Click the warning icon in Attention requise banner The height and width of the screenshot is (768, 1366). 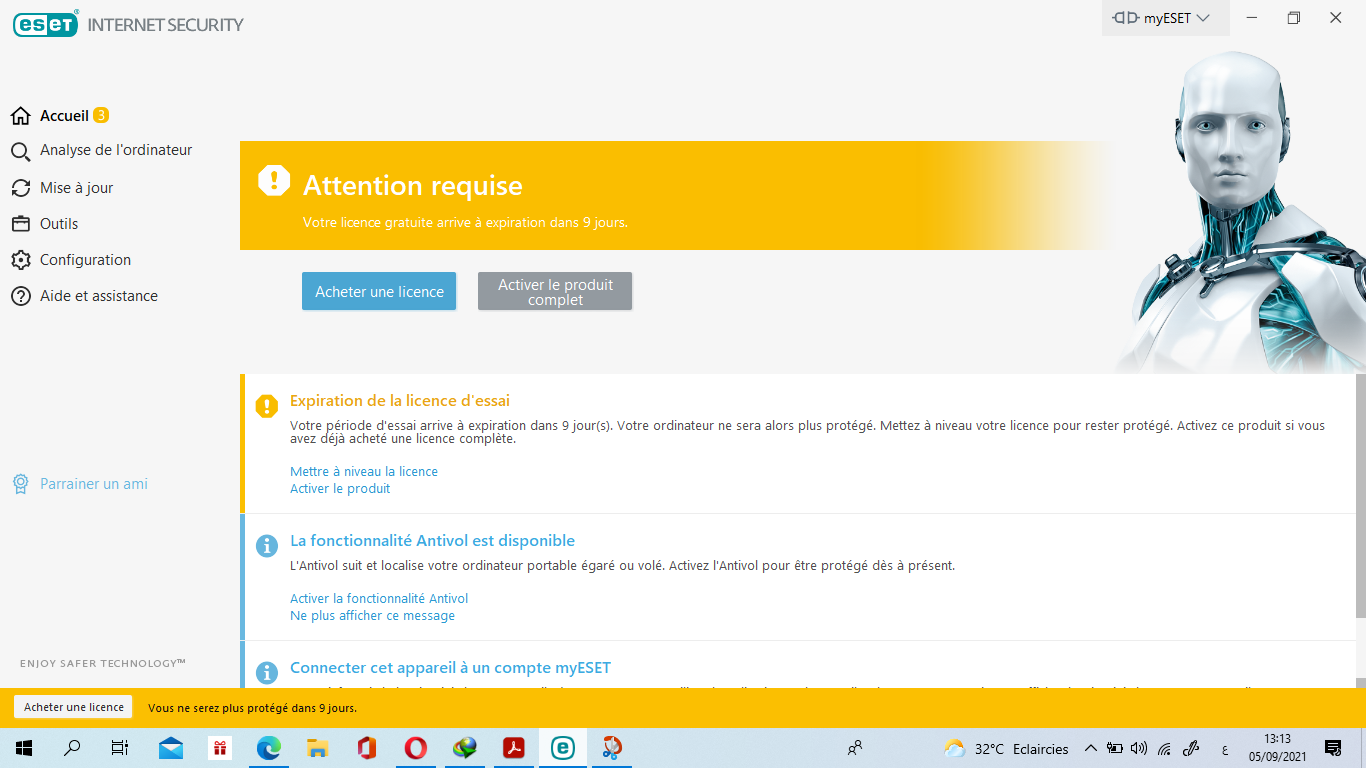coord(274,180)
